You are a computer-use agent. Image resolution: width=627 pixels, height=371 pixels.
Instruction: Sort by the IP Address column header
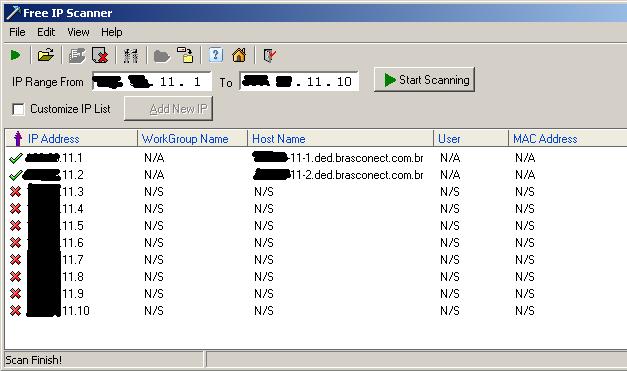tap(71, 138)
